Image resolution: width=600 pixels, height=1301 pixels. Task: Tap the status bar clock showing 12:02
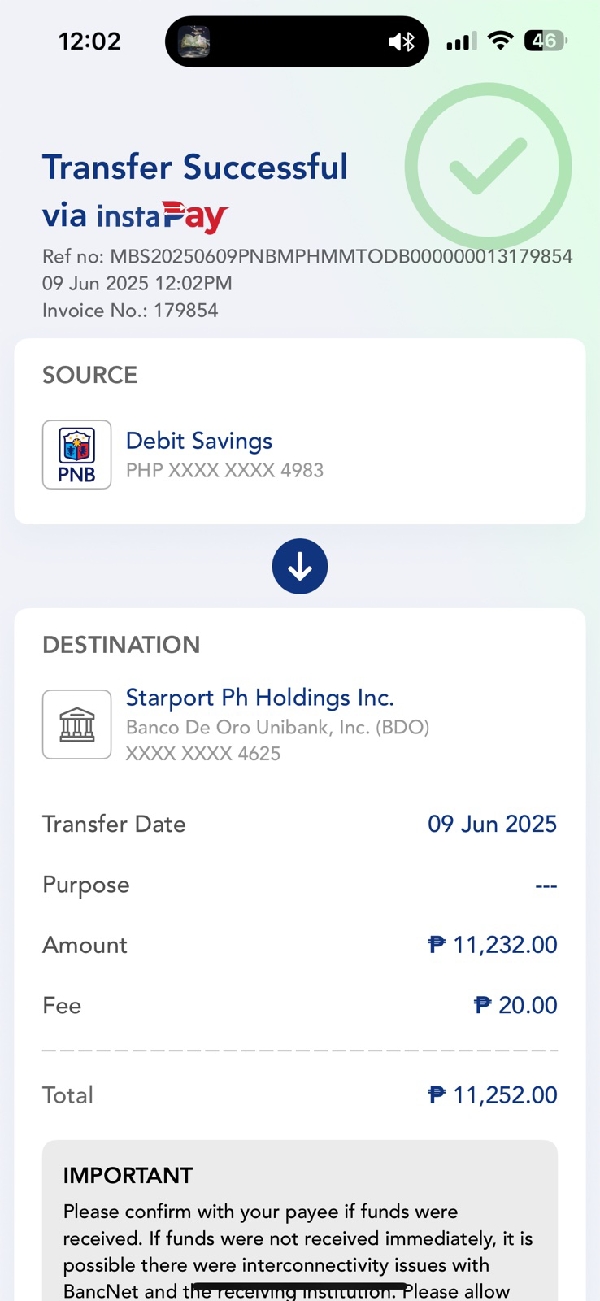point(90,42)
